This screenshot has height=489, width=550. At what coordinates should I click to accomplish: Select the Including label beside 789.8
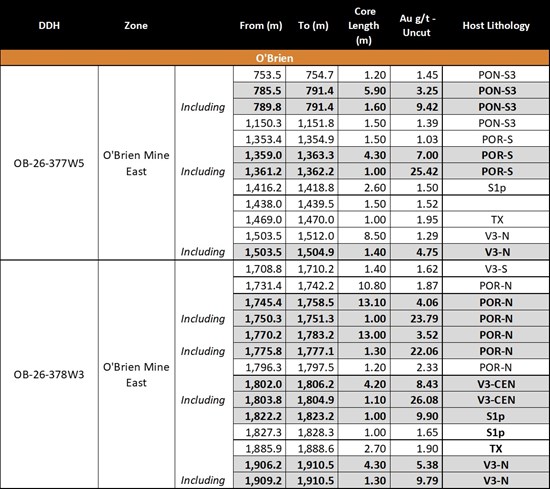(x=203, y=107)
